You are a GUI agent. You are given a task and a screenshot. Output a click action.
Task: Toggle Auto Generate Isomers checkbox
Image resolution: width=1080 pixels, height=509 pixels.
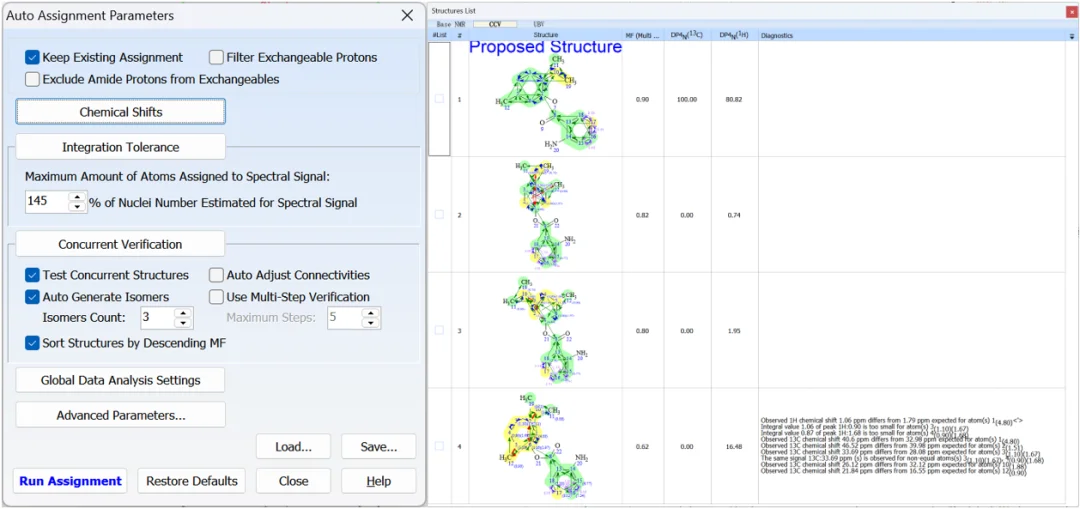coord(32,297)
